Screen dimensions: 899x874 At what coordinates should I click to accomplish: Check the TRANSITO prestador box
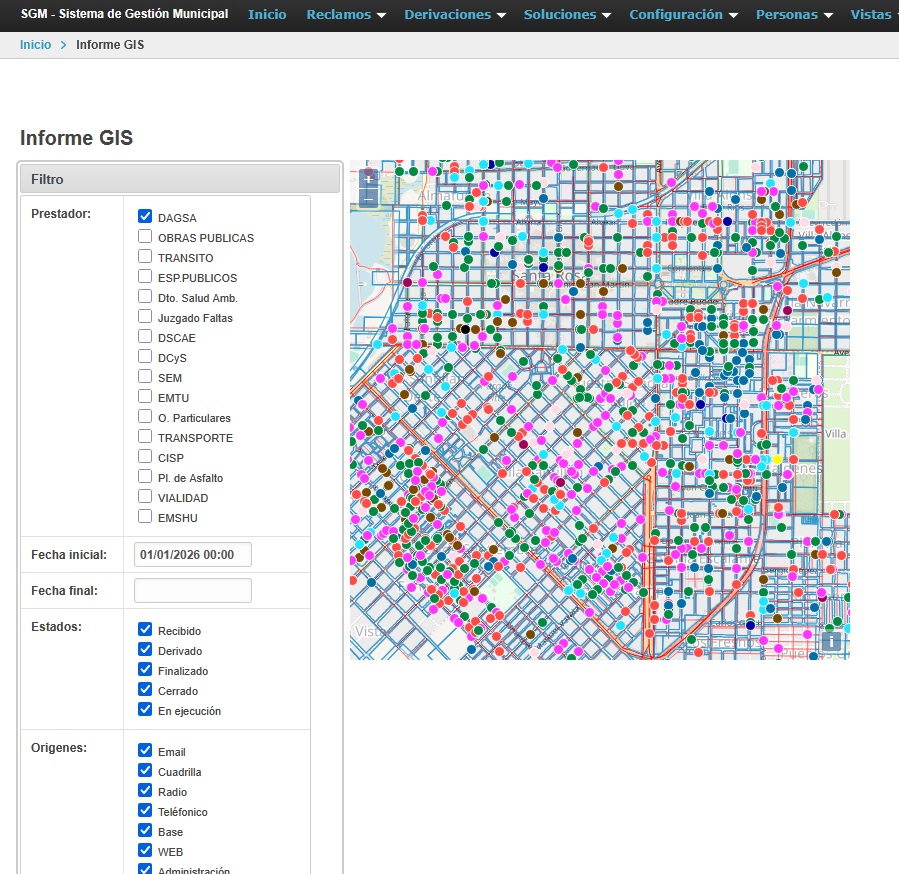(x=145, y=257)
